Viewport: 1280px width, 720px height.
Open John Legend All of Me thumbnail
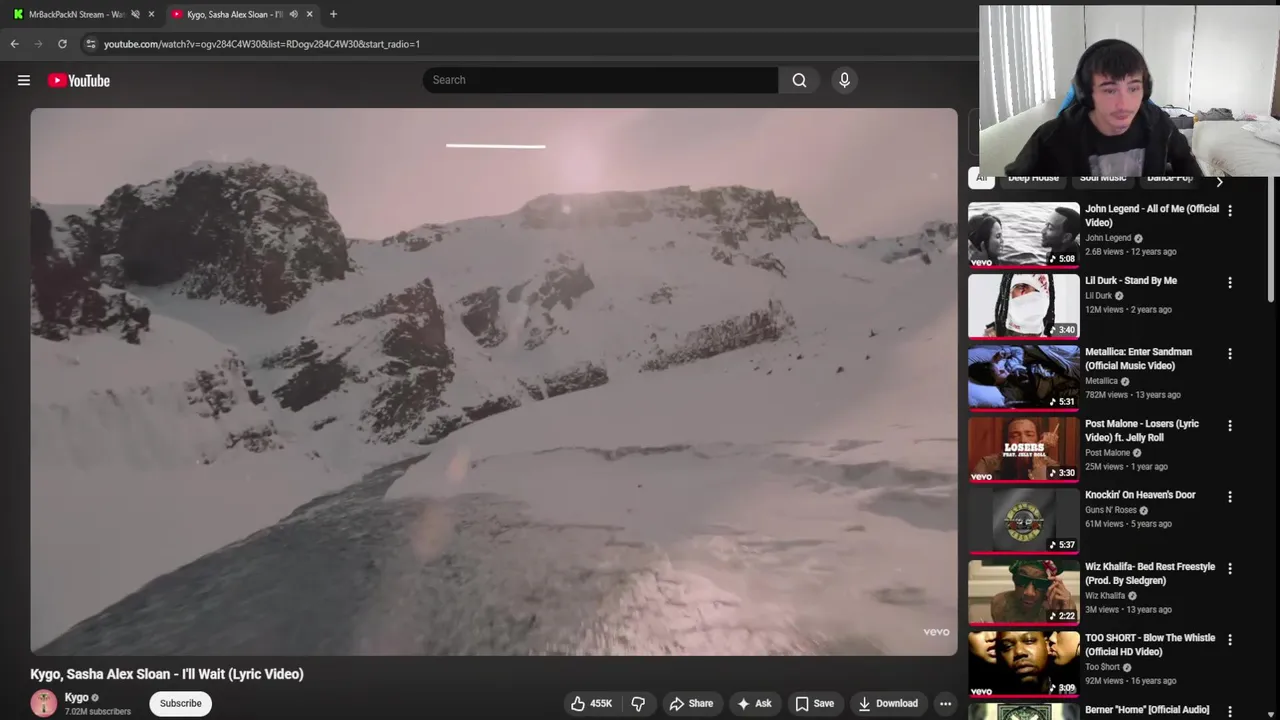[x=1023, y=234]
